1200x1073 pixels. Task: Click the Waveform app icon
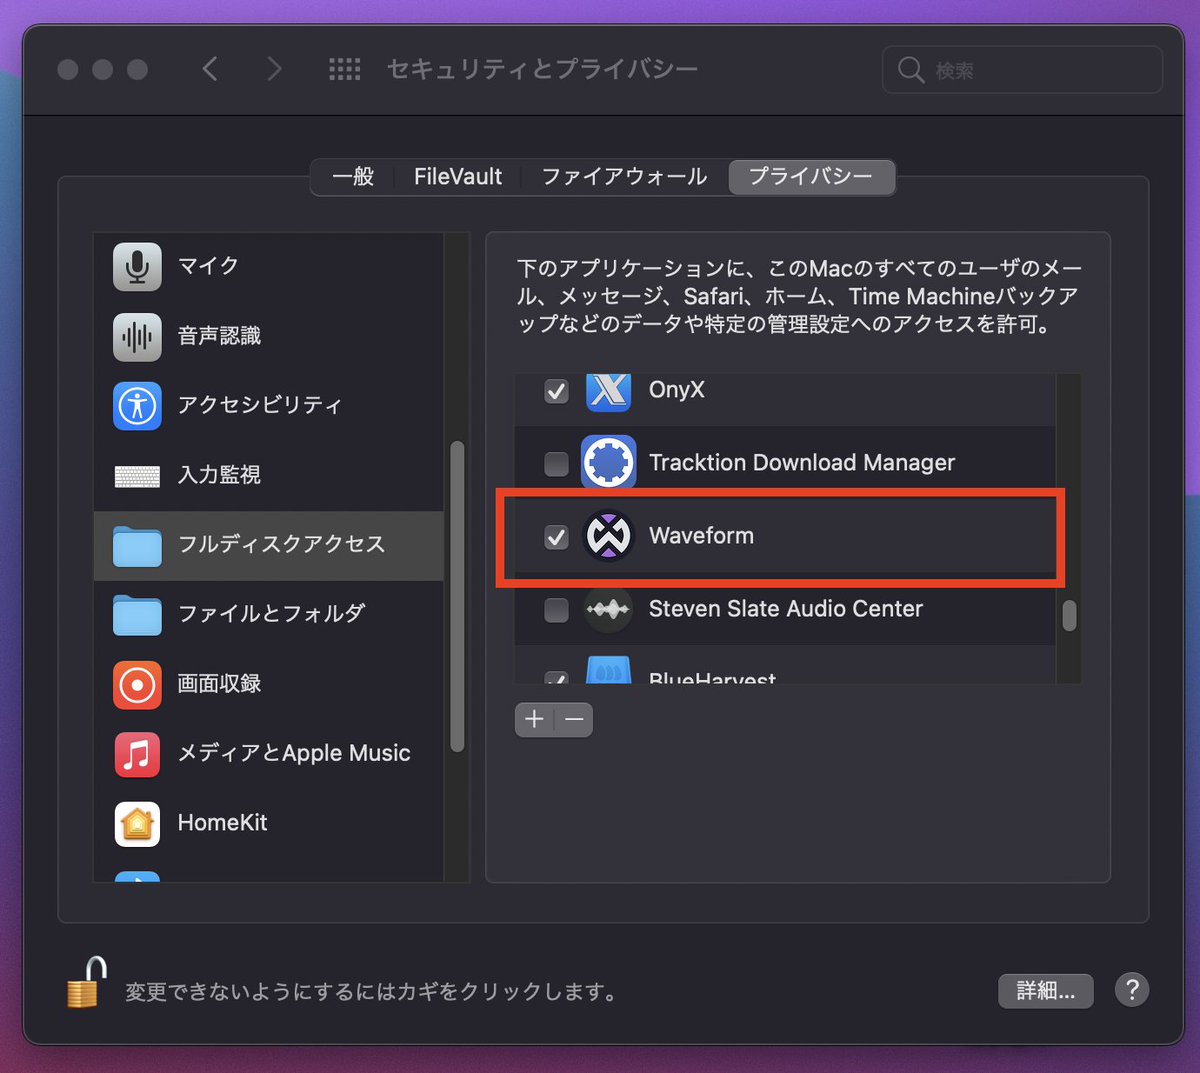coord(608,535)
